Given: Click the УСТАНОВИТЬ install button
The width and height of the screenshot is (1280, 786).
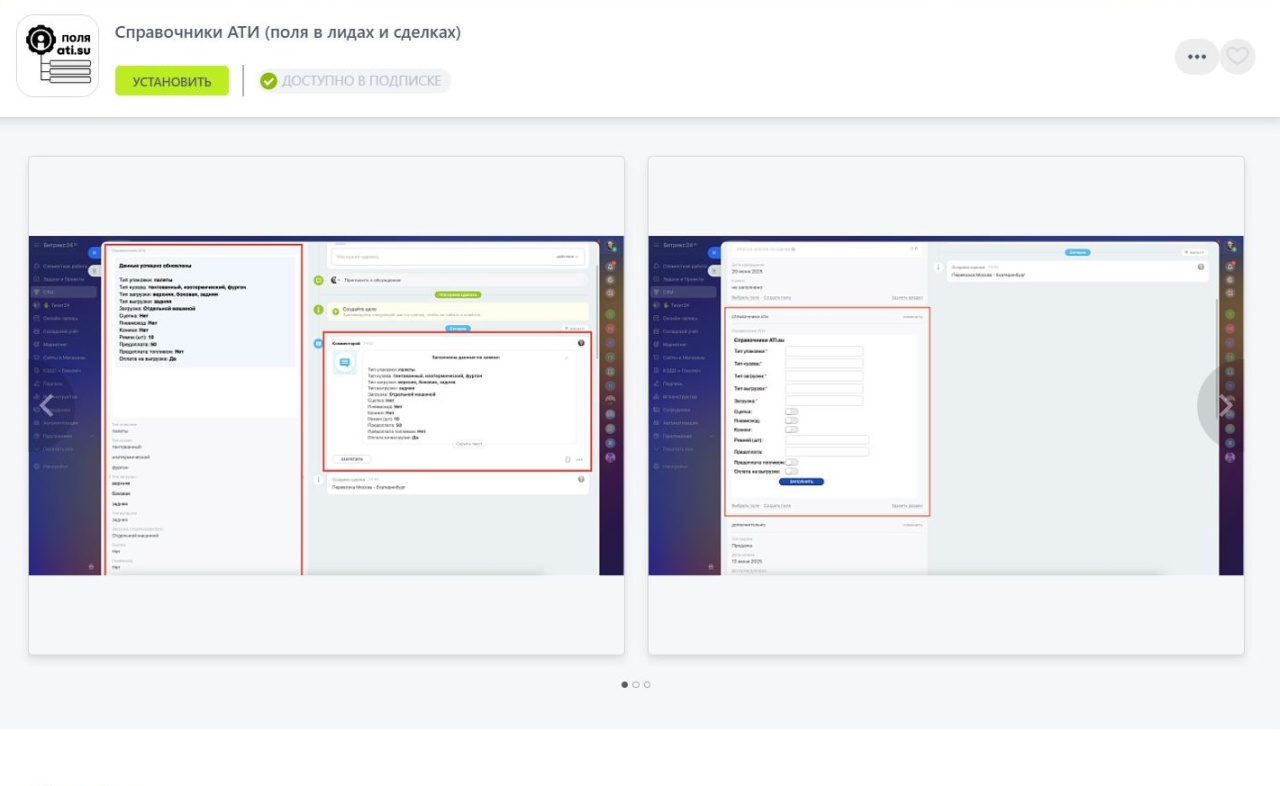Looking at the screenshot, I should click(x=172, y=81).
